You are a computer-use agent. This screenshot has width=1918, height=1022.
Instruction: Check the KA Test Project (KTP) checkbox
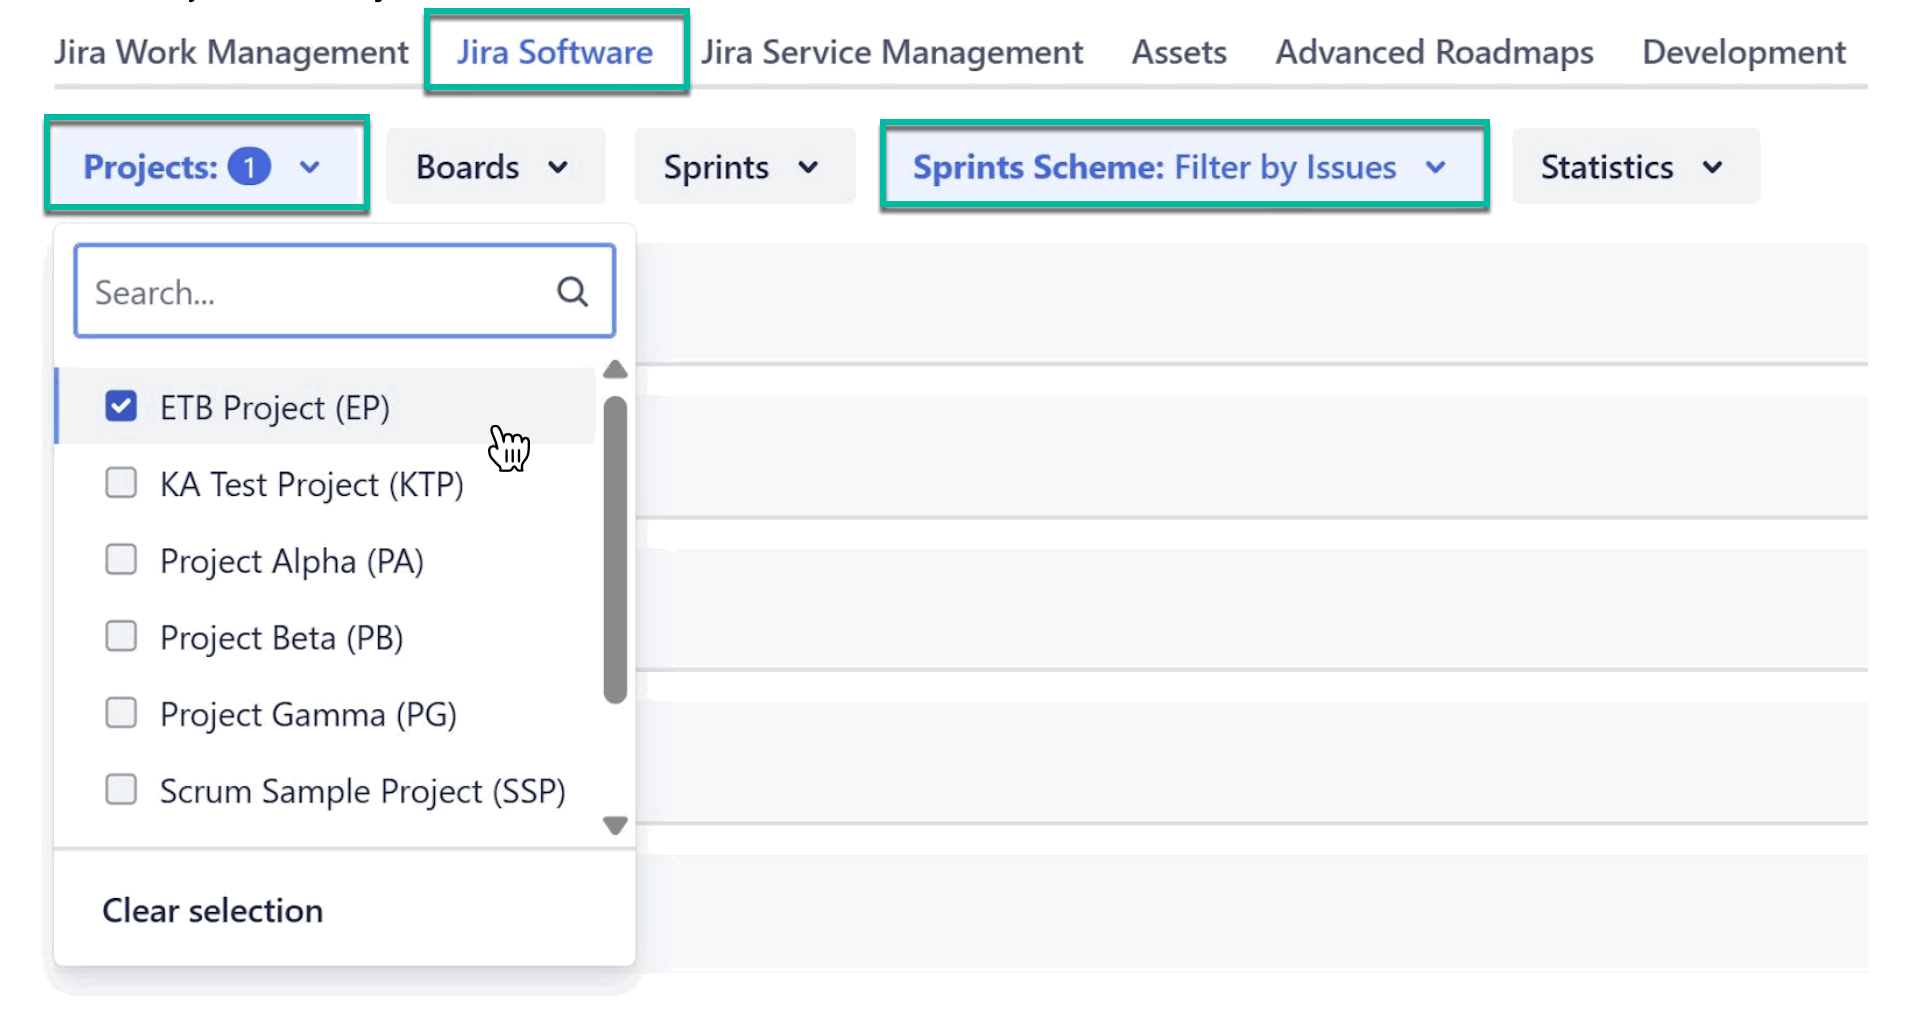click(121, 483)
